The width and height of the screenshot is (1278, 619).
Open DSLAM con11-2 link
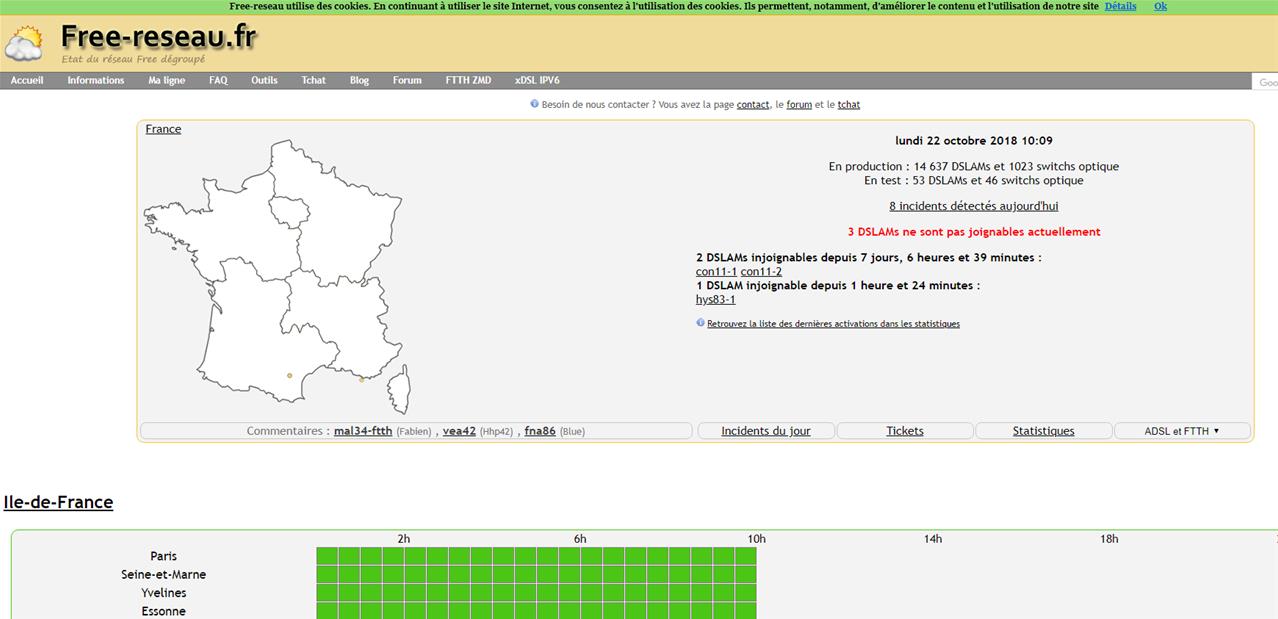tap(761, 272)
